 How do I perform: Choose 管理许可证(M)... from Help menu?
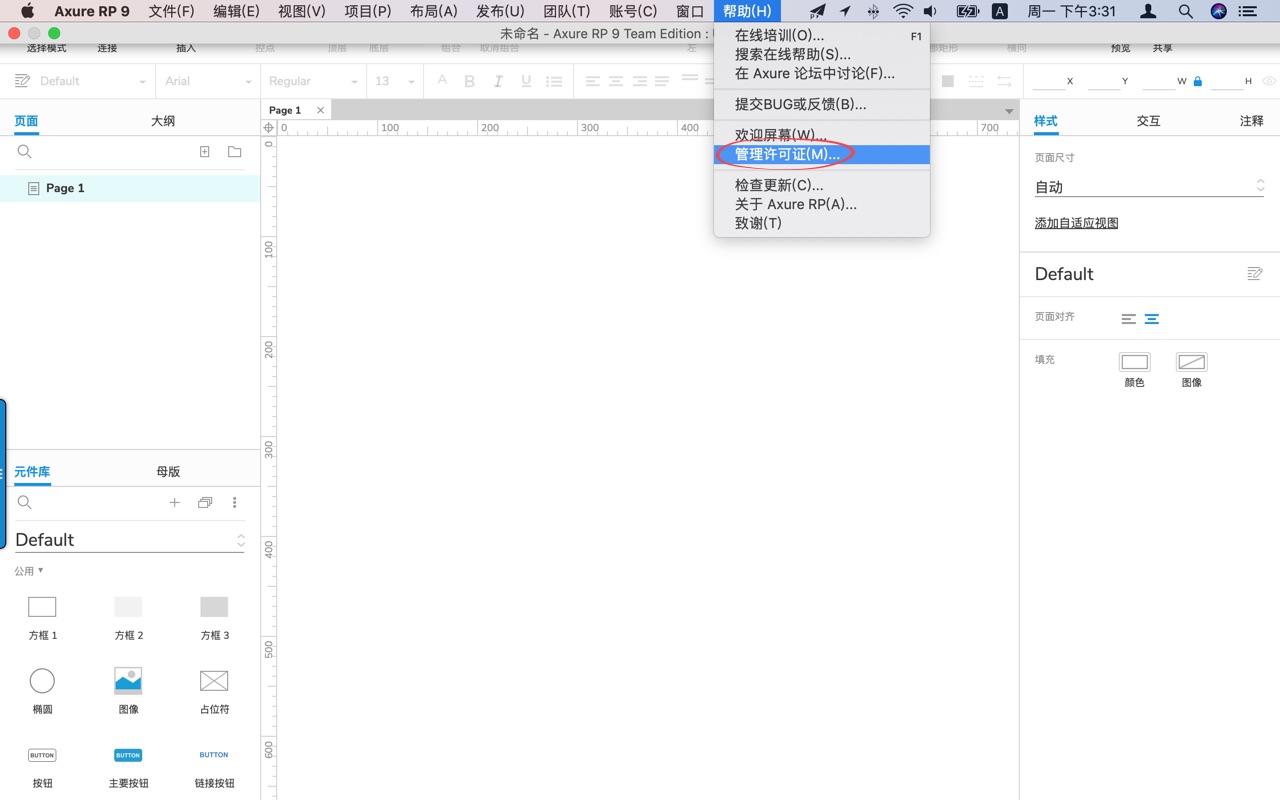(x=787, y=154)
